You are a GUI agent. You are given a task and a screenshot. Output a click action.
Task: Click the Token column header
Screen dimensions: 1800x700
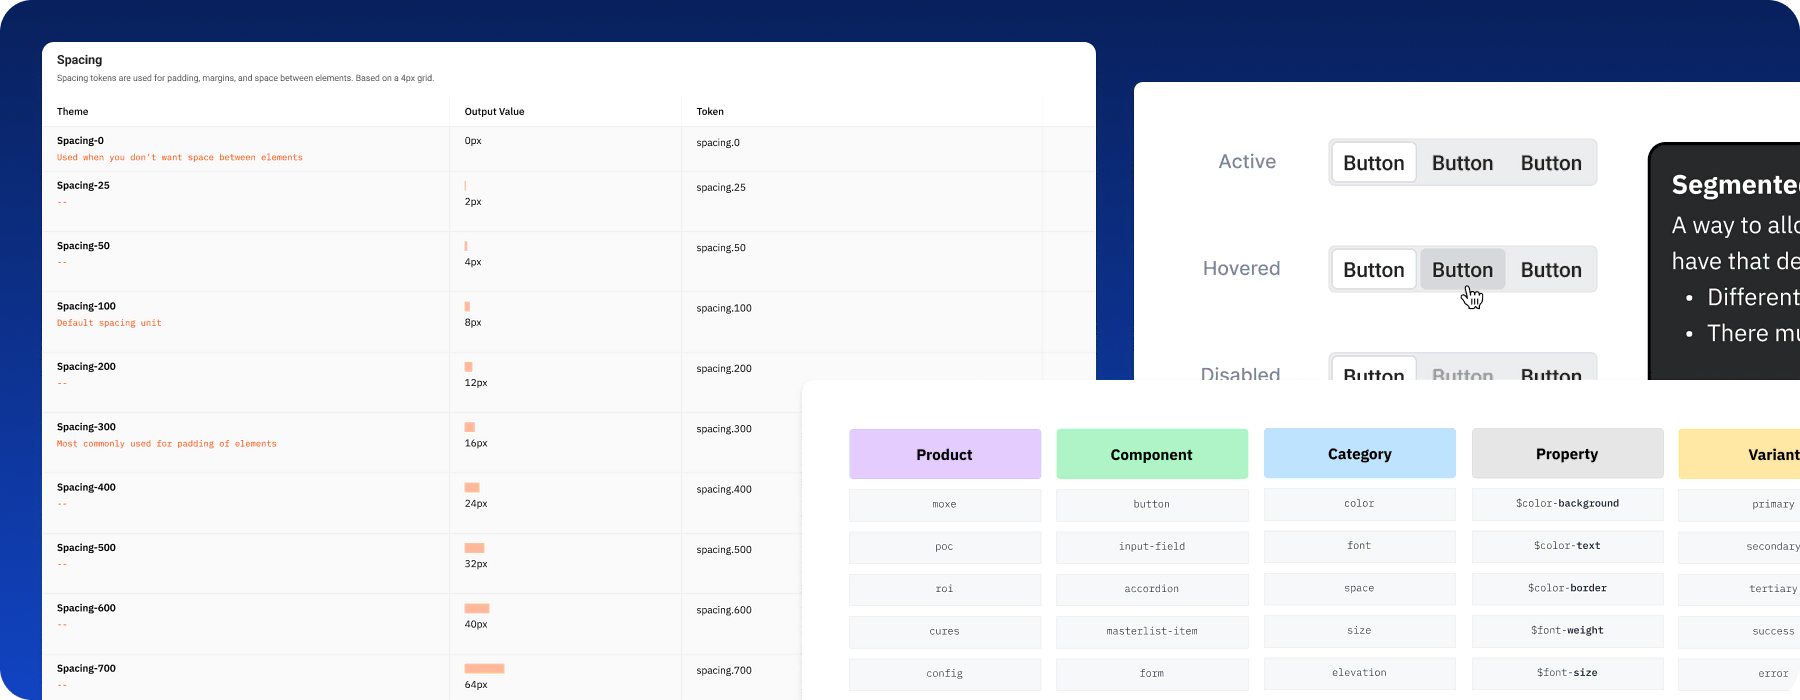click(710, 112)
